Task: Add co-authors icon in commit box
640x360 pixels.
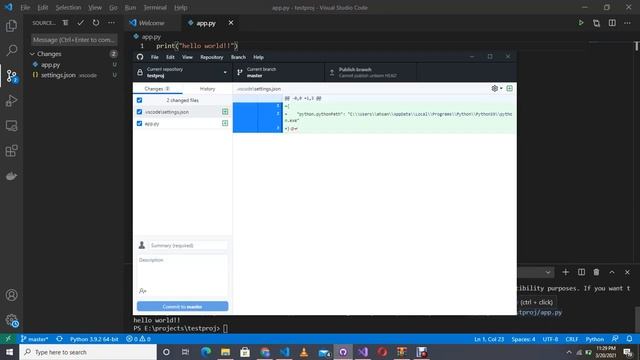Action: click(142, 291)
